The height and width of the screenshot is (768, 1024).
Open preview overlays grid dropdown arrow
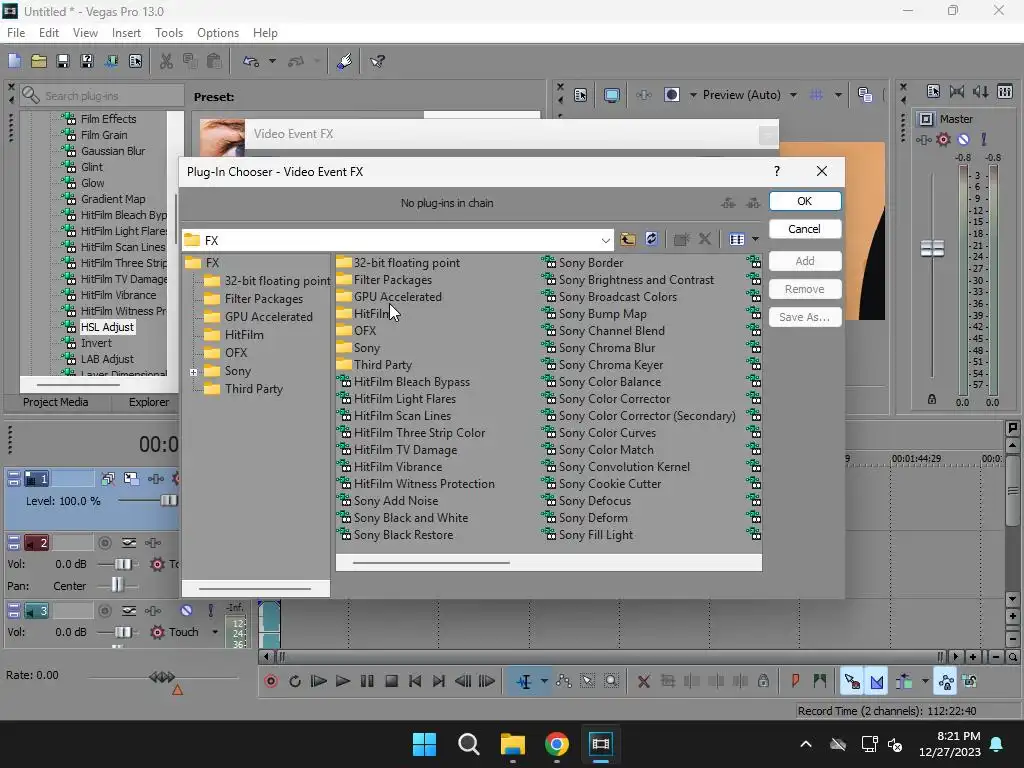(838, 95)
